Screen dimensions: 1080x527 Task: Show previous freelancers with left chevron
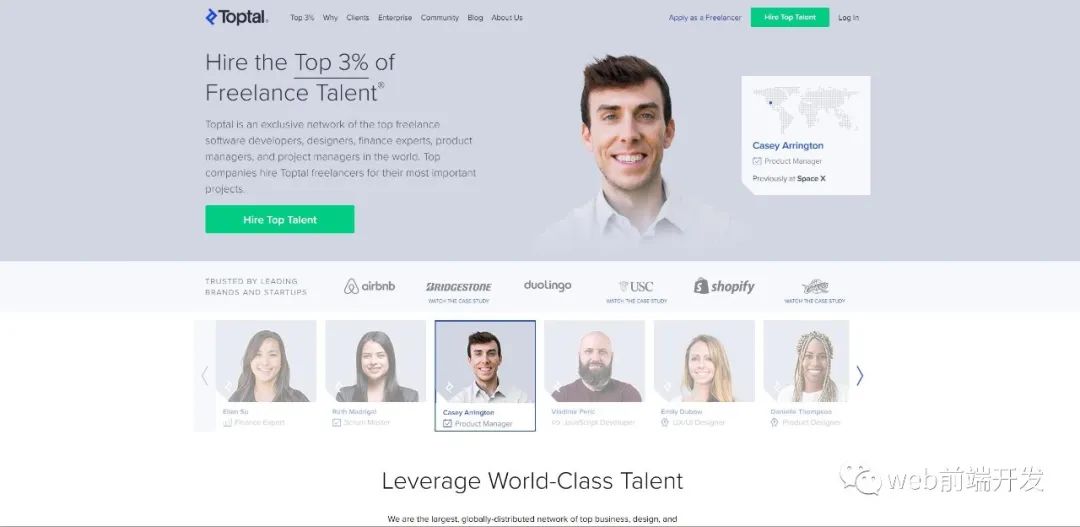click(205, 375)
